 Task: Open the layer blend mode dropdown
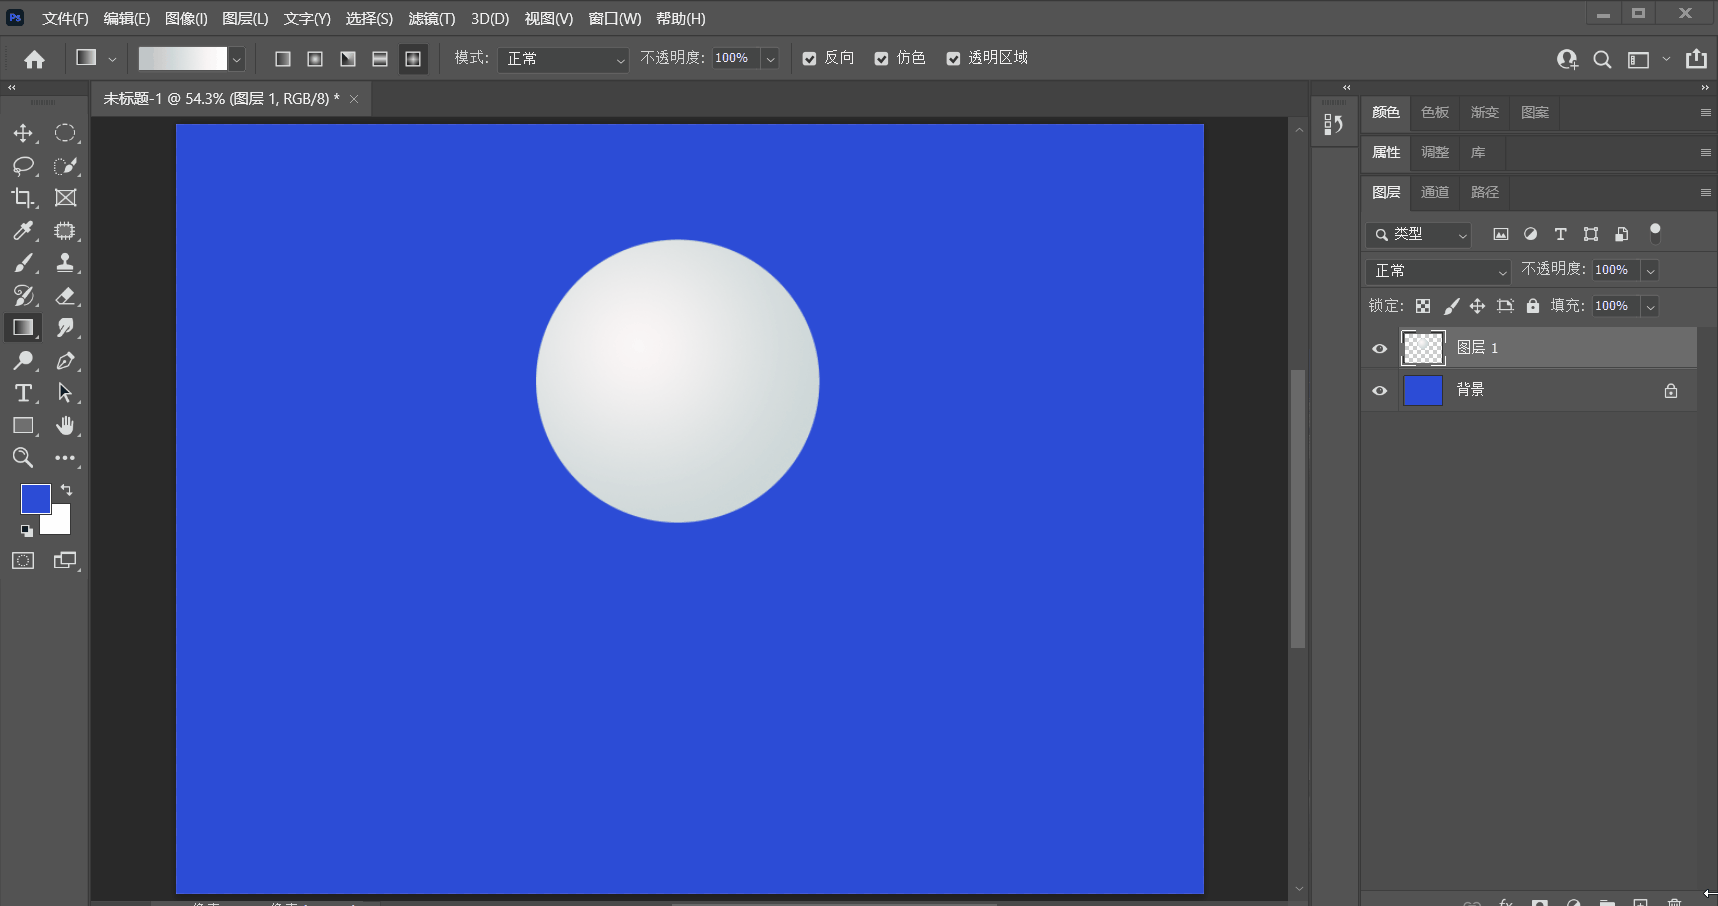point(1438,271)
